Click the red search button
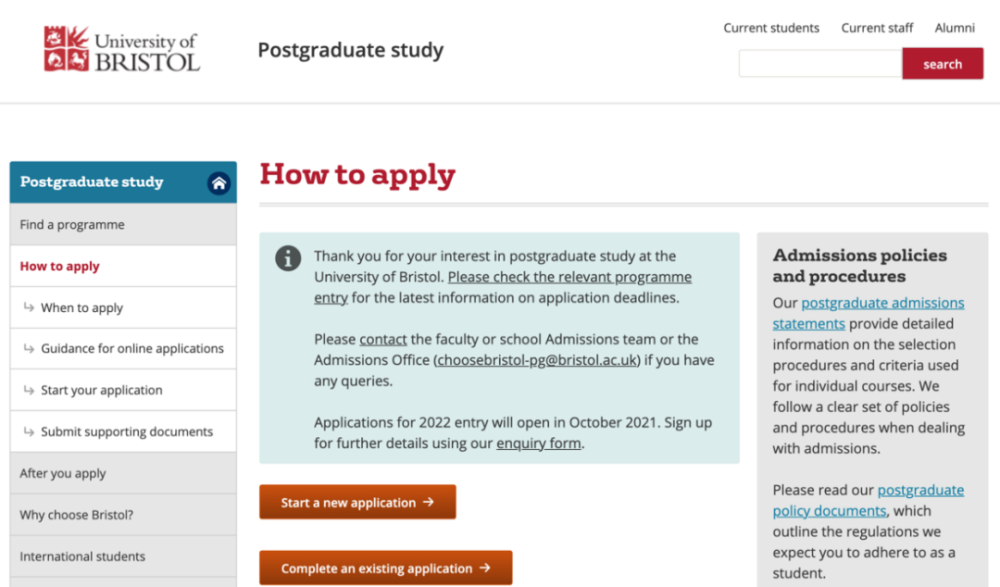Viewport: 1000px width, 587px height. 943,64
